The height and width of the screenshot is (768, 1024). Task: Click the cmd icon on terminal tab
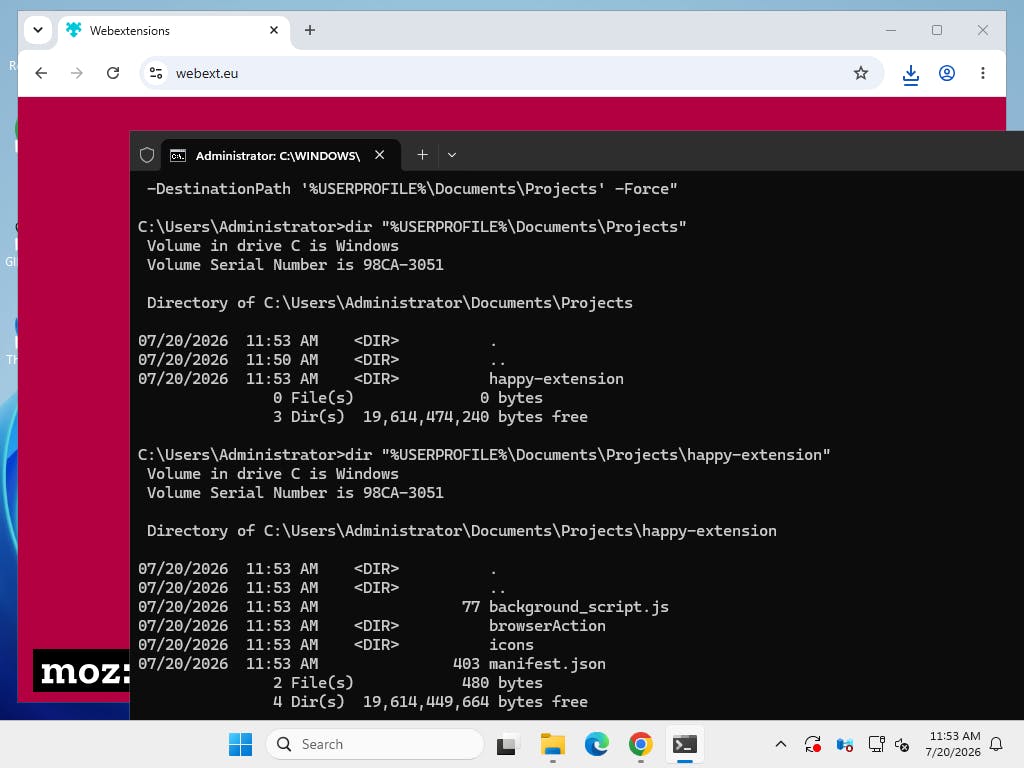(x=178, y=155)
